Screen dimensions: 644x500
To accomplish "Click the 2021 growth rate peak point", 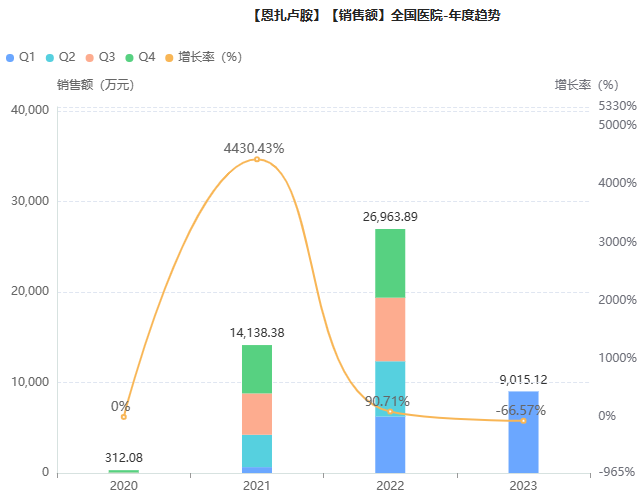I will coord(257,159).
